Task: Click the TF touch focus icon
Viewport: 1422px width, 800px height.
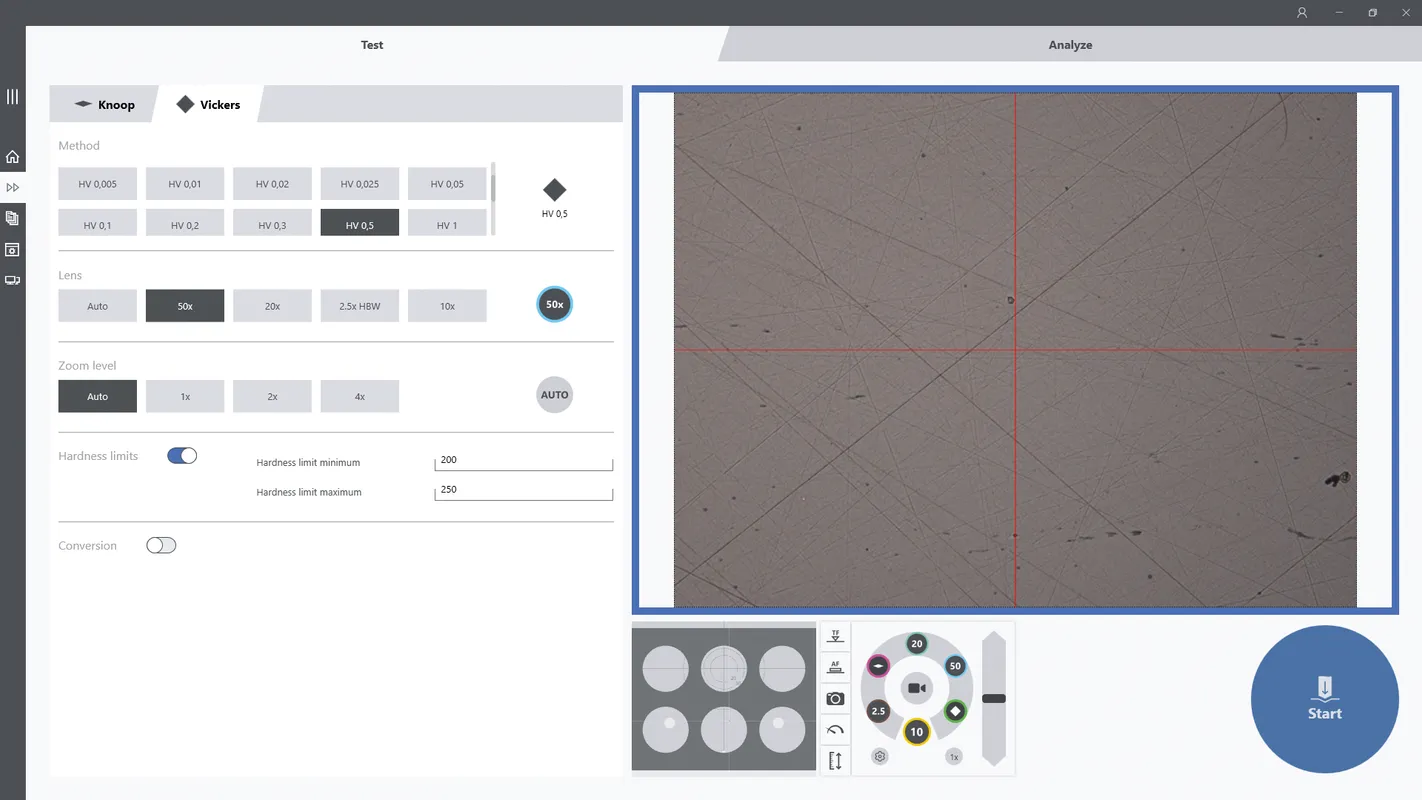Action: click(835, 636)
